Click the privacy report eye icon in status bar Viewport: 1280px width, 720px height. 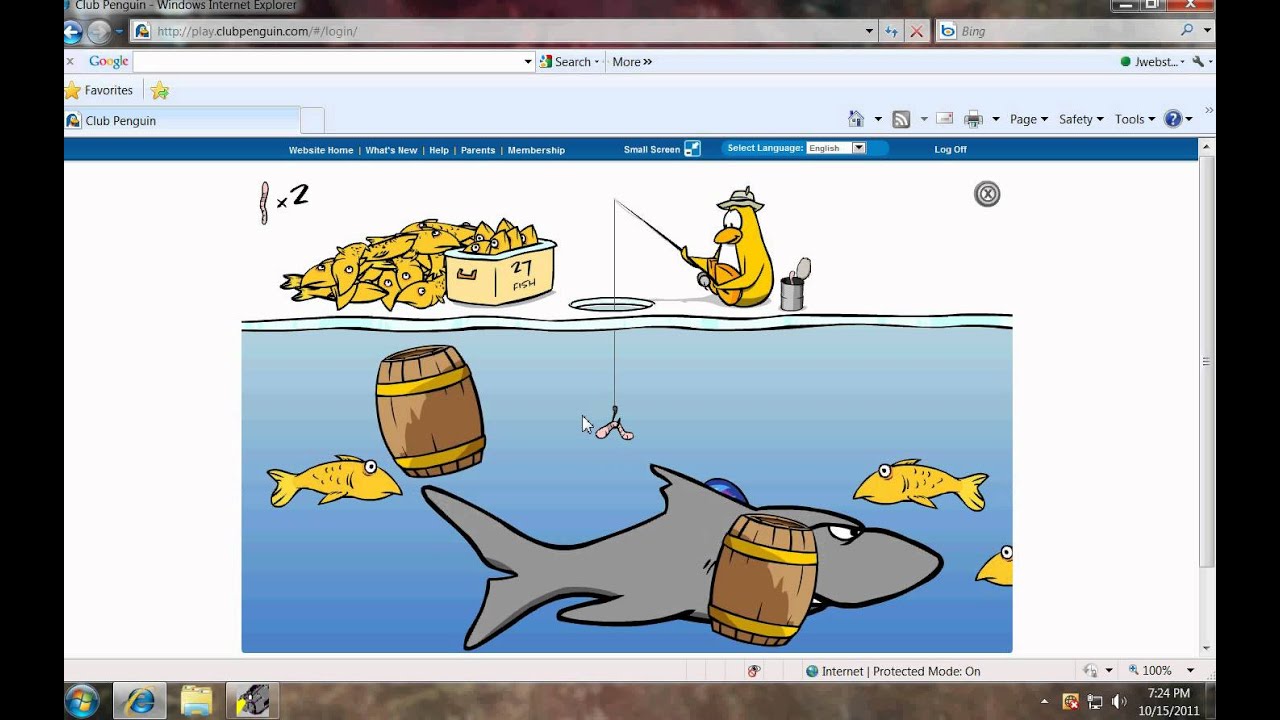(x=754, y=671)
